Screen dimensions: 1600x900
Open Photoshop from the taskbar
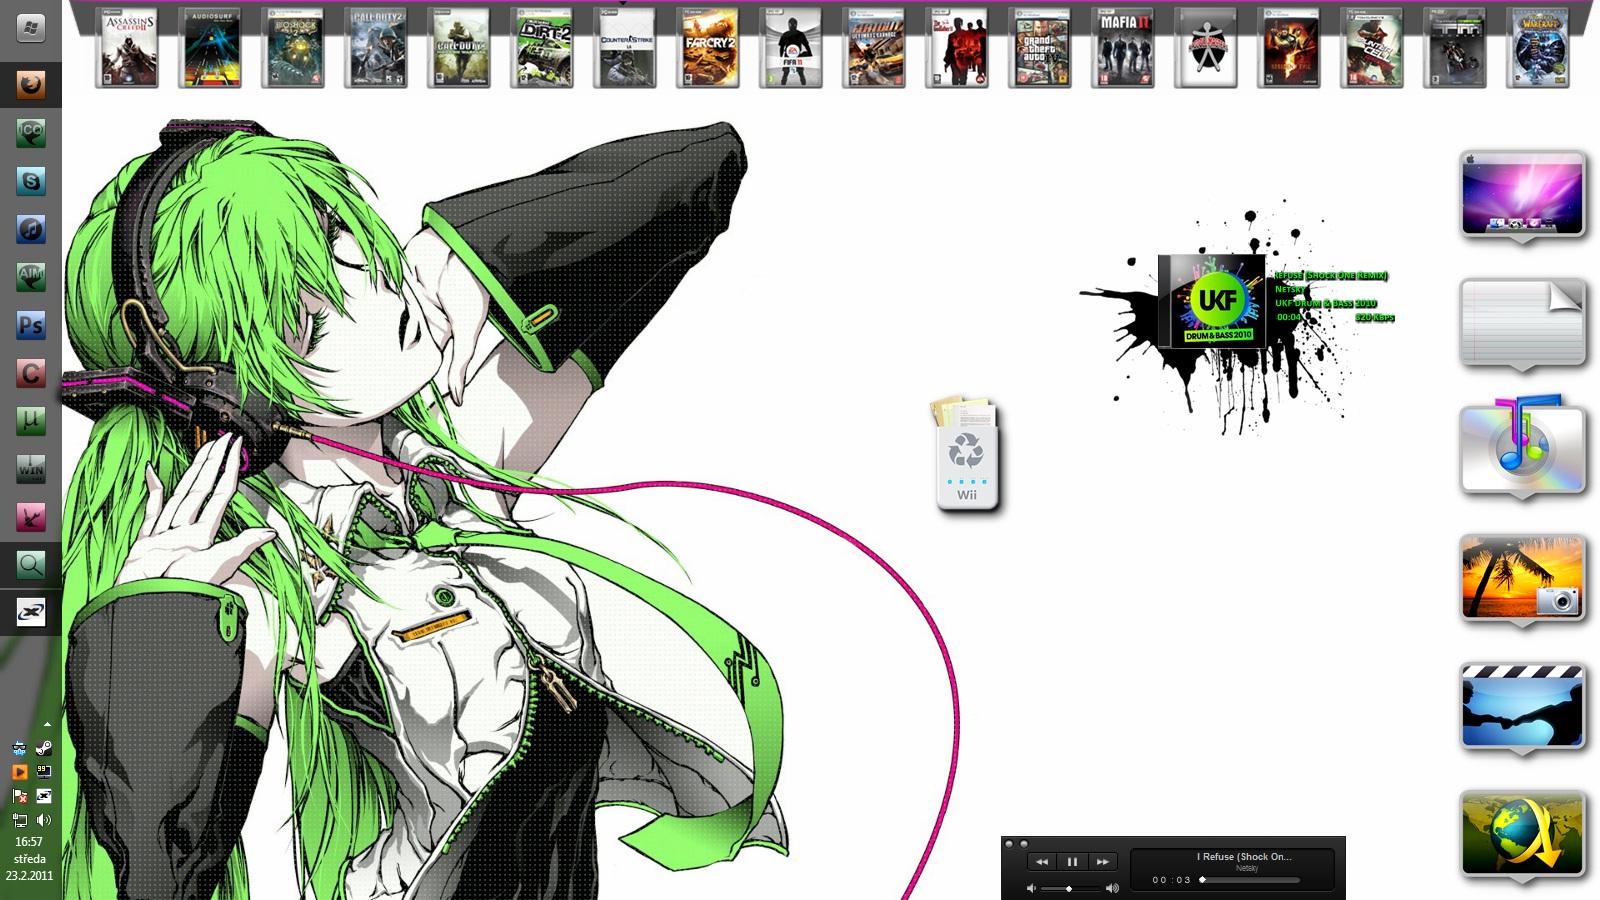[x=30, y=325]
